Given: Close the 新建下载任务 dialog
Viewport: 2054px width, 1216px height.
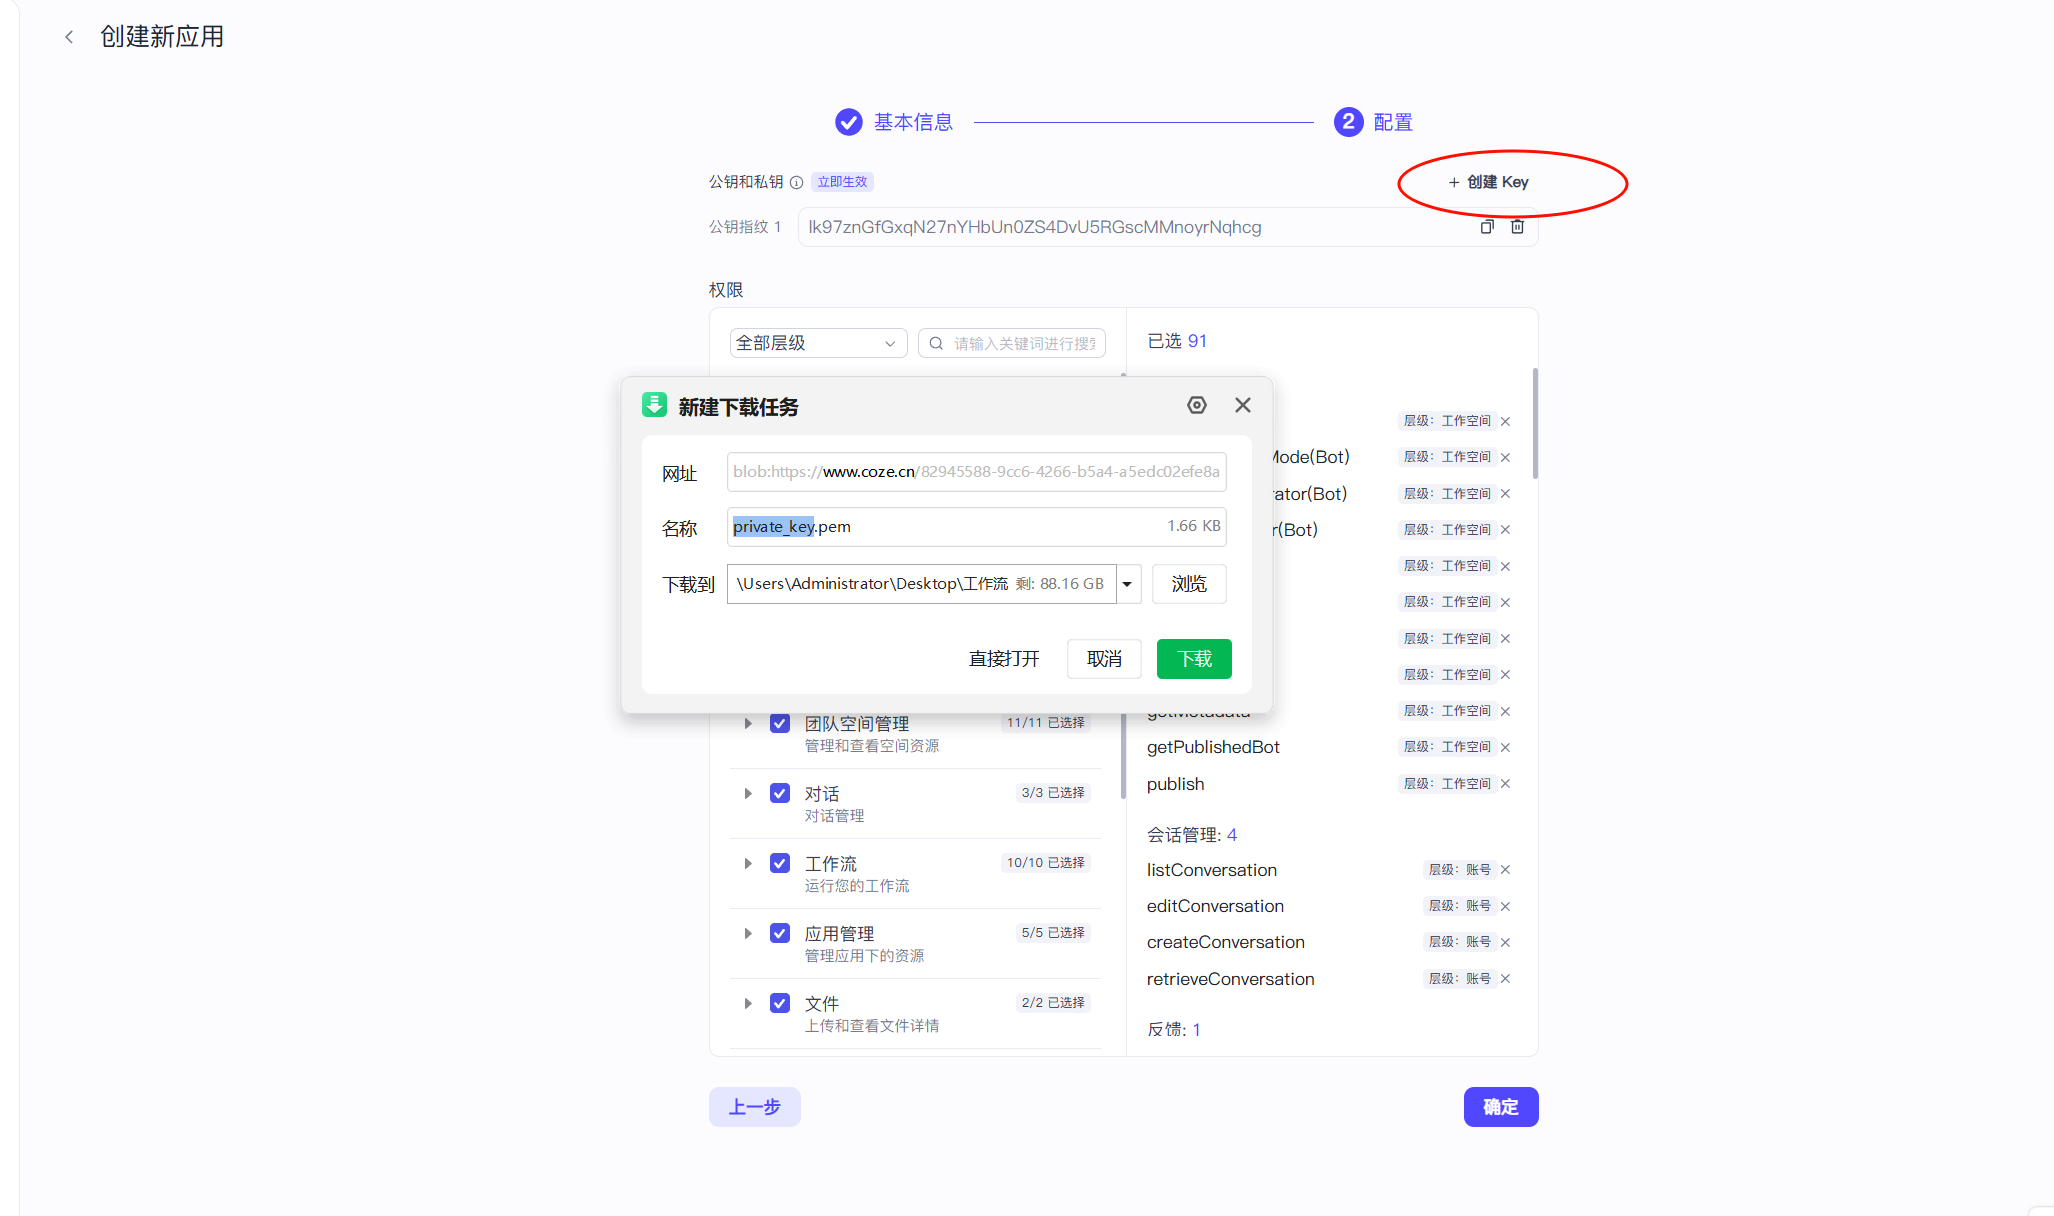Looking at the screenshot, I should click(1243, 405).
